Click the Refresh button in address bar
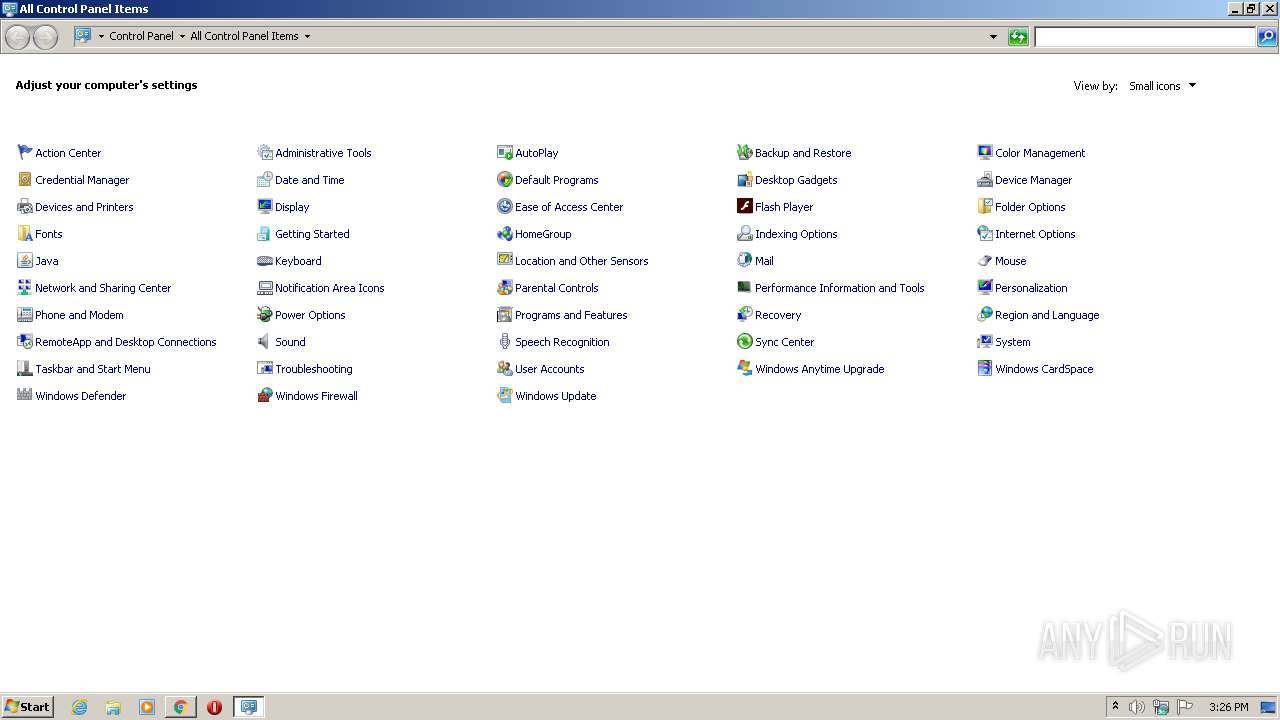Viewport: 1280px width, 720px height. click(1018, 37)
